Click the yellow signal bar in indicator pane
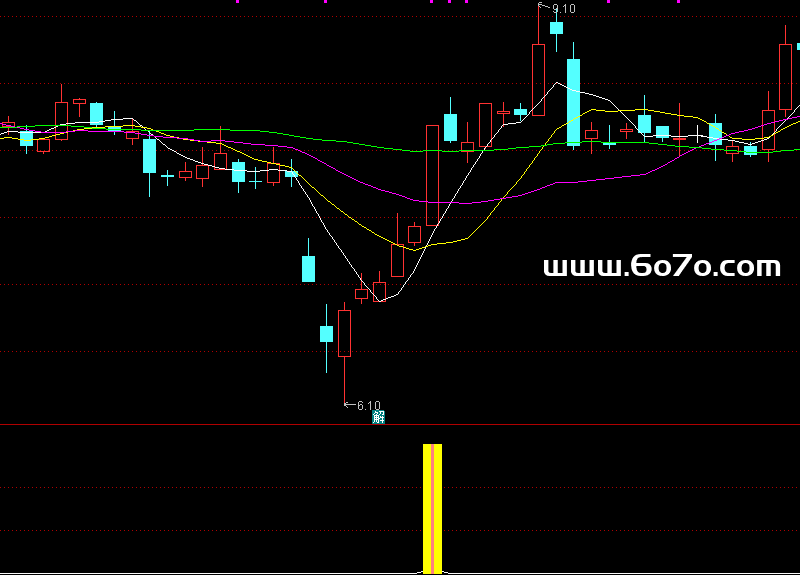Image resolution: width=800 pixels, height=575 pixels. [x=427, y=508]
